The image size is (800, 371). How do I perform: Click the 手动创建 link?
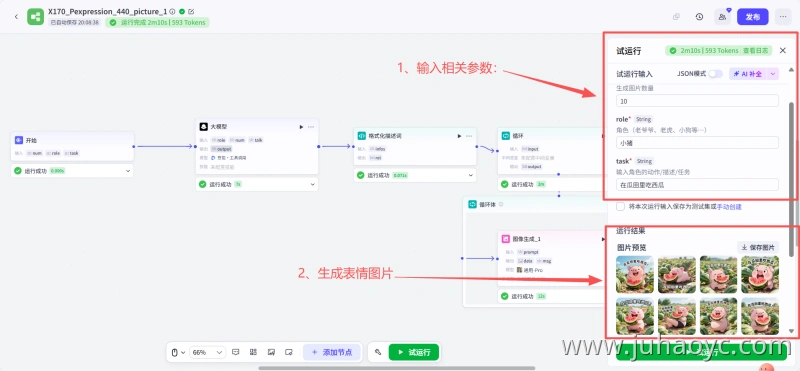pyautogui.click(x=729, y=207)
